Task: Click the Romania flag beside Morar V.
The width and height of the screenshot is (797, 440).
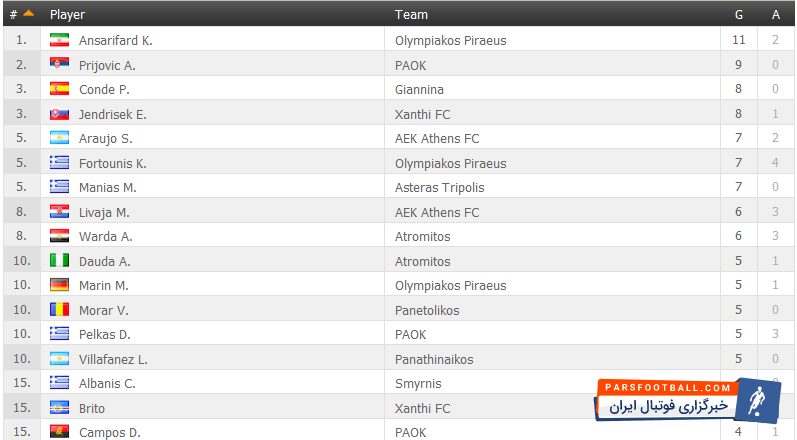Action: click(60, 310)
